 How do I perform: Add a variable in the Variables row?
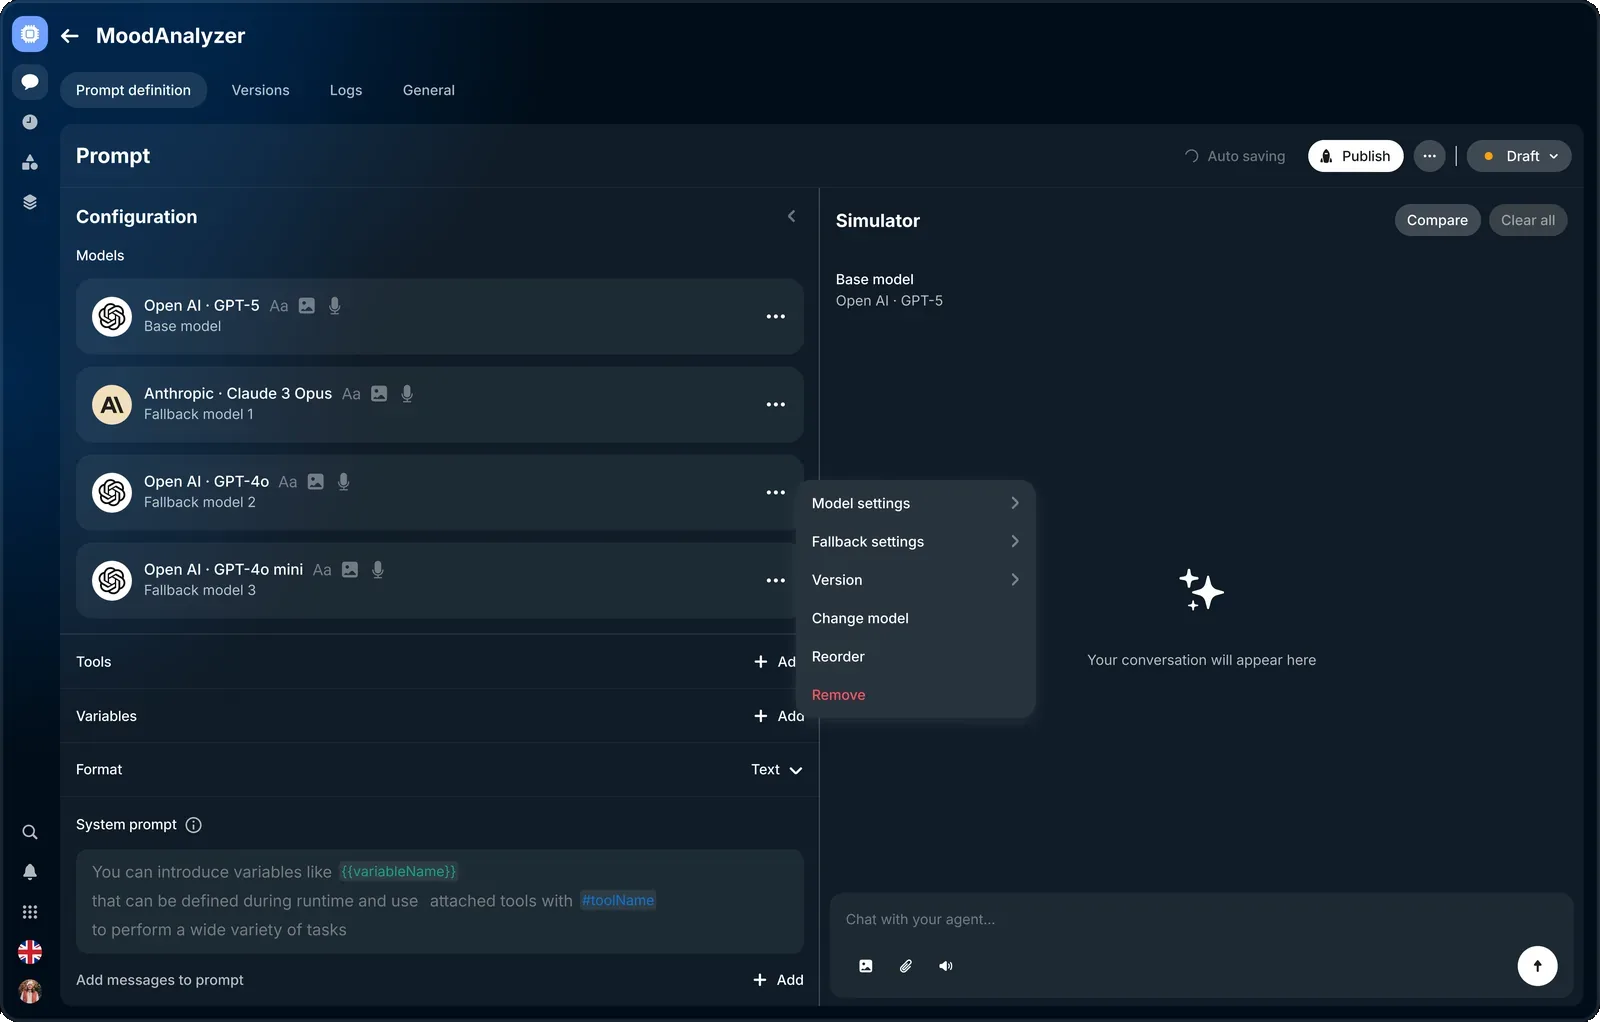click(x=779, y=716)
